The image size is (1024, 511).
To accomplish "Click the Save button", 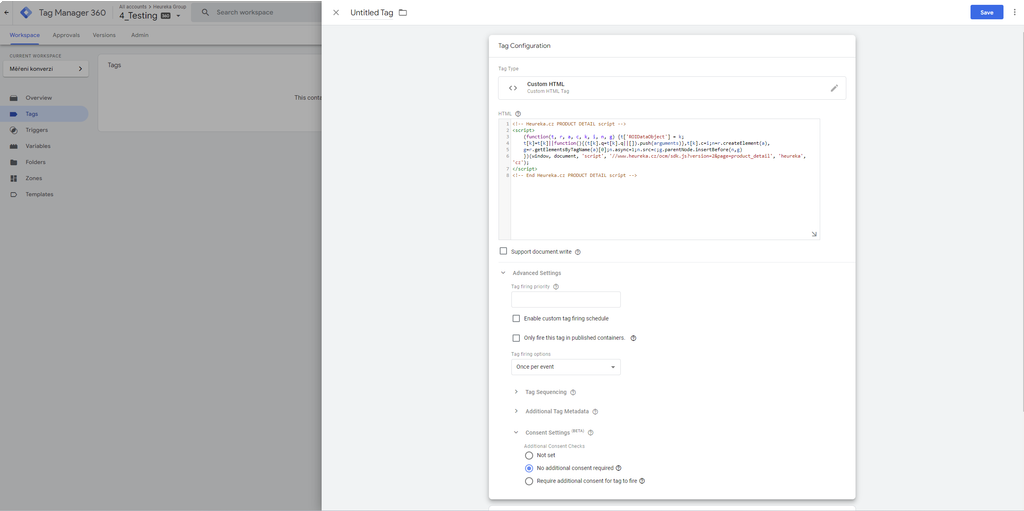I will pos(987,12).
